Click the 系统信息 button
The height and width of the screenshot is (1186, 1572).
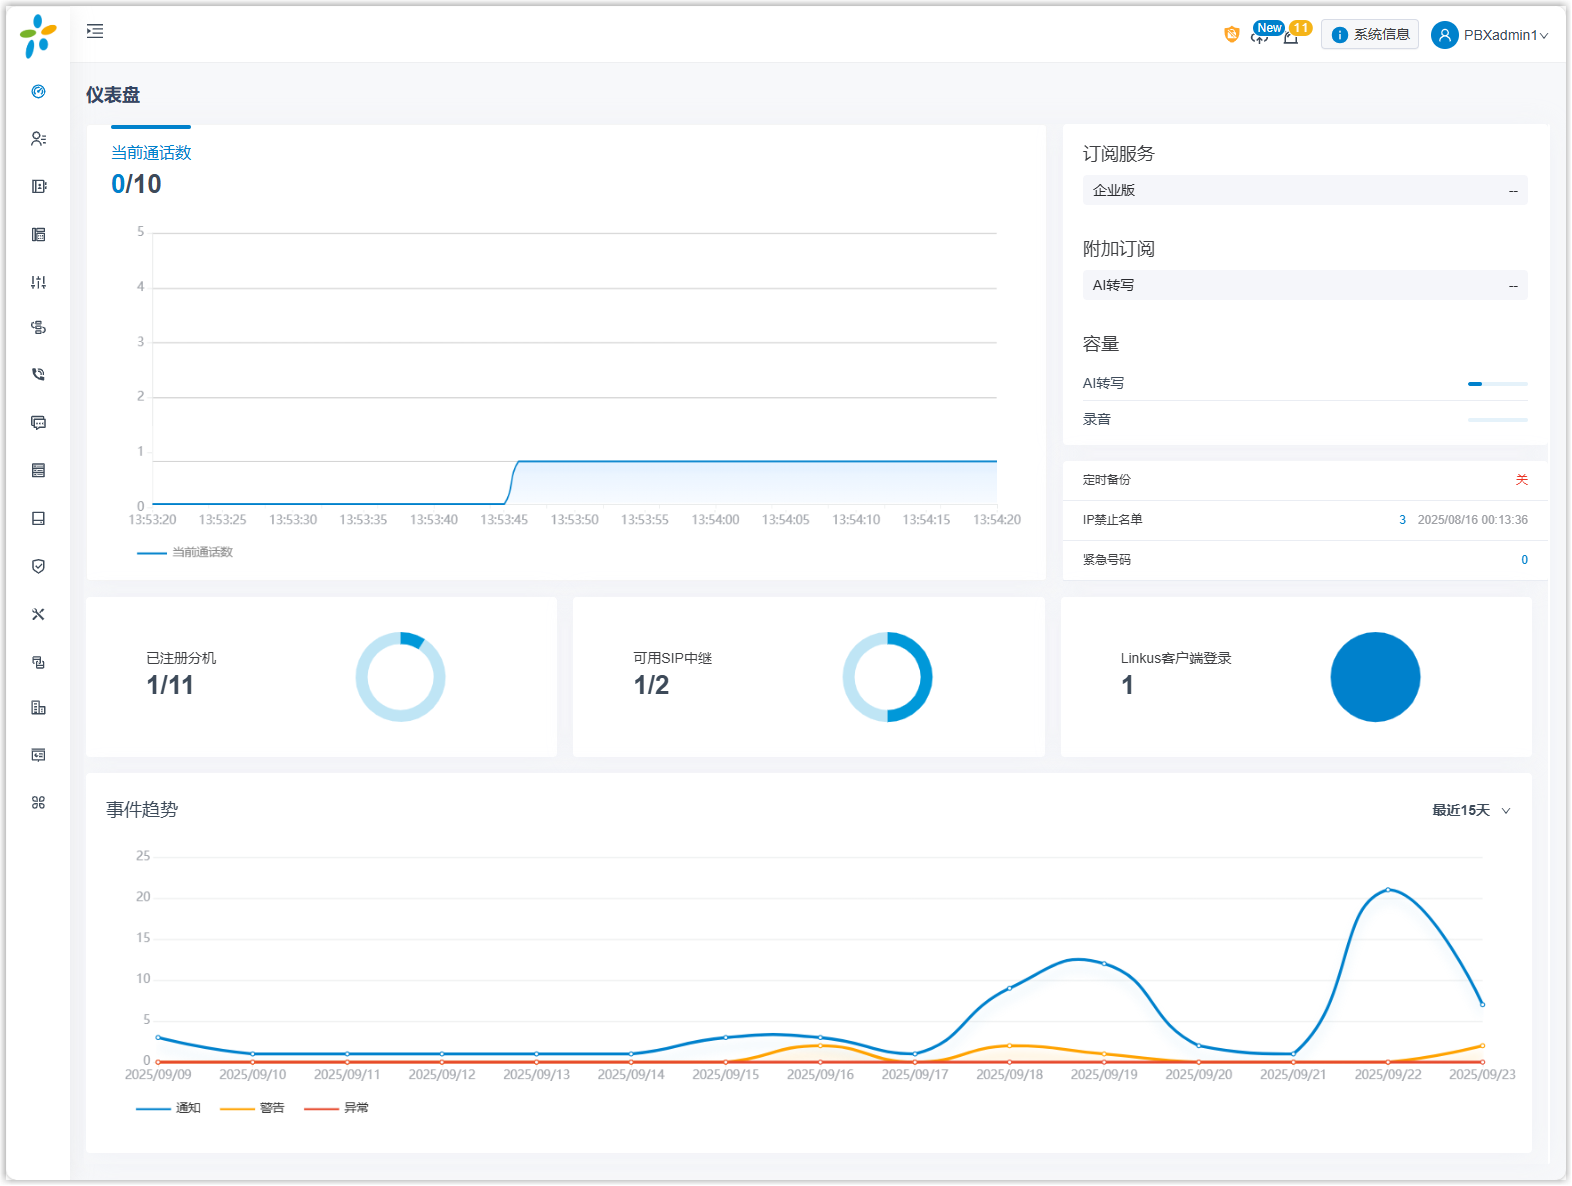[1370, 35]
